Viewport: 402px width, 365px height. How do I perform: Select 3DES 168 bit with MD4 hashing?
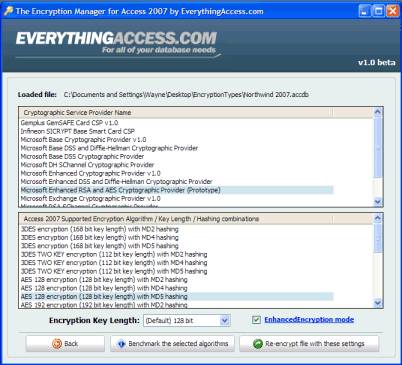[177, 238]
